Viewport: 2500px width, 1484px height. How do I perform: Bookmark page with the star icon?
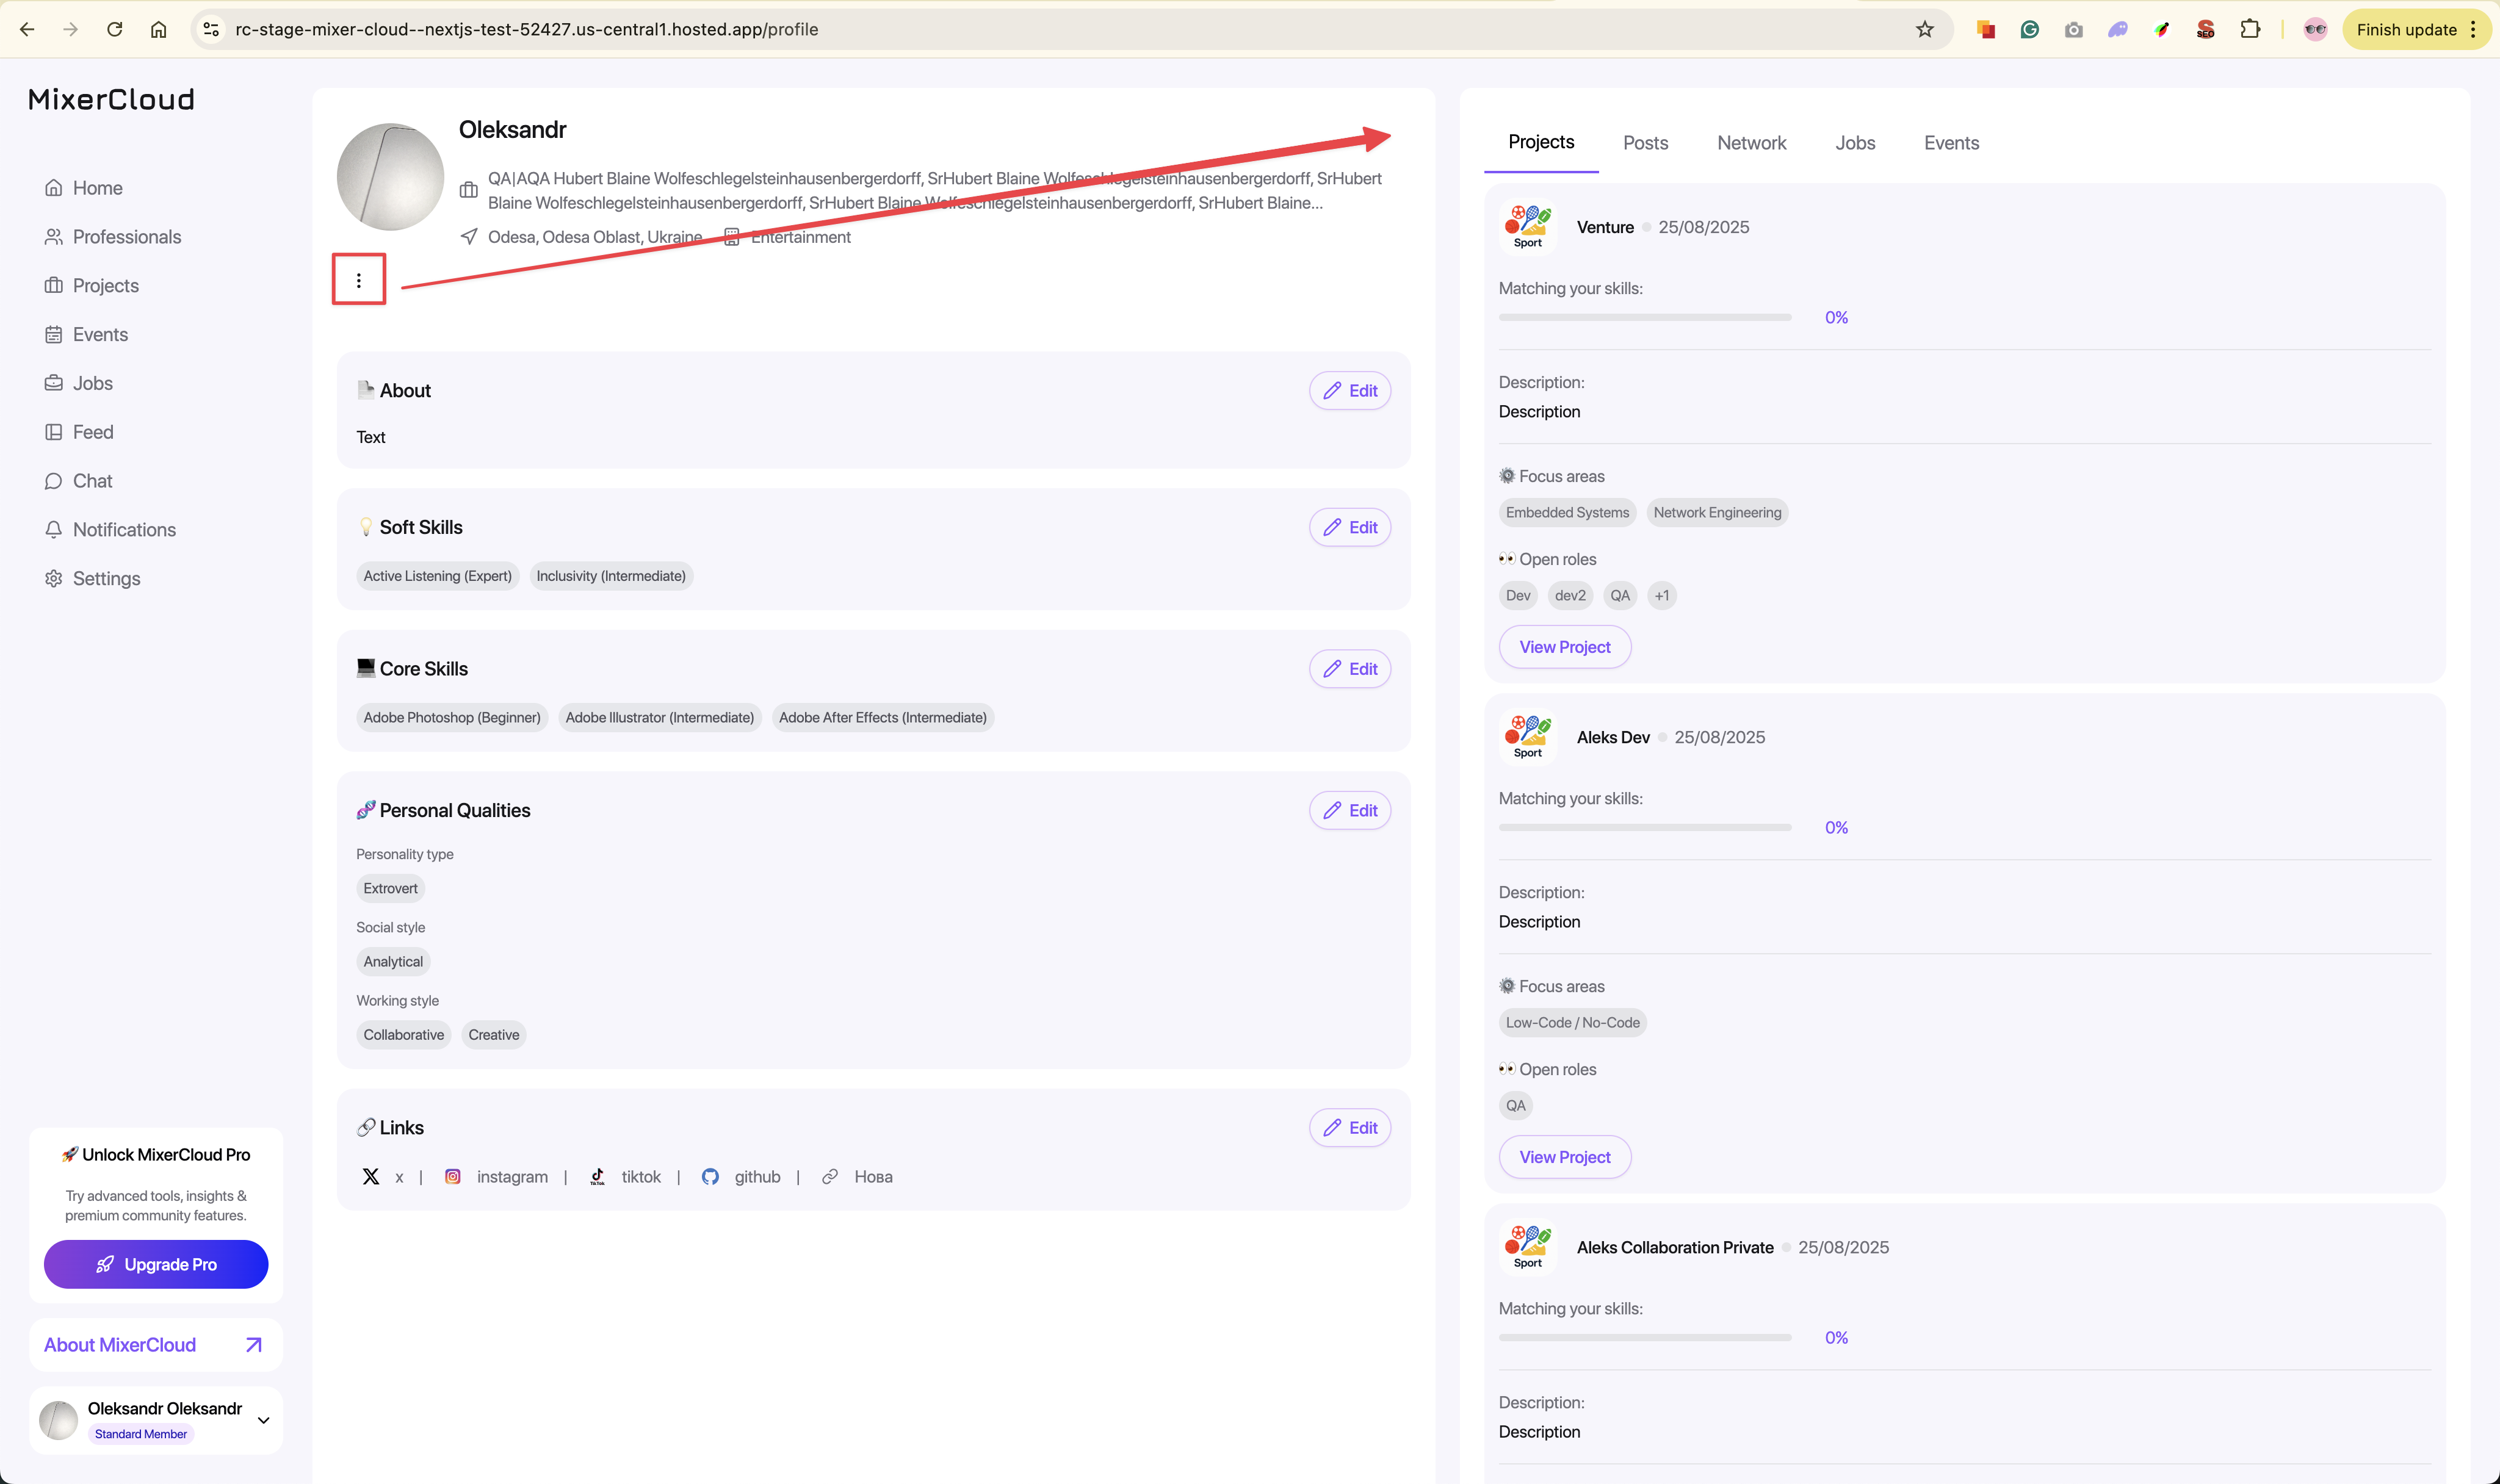[1924, 30]
